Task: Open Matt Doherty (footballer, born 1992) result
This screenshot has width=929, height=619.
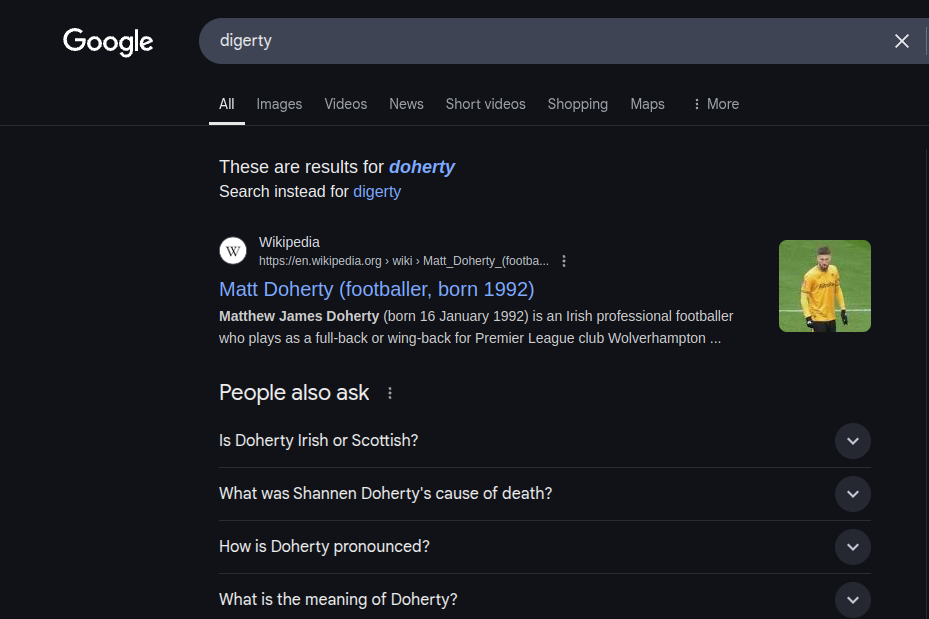Action: click(x=376, y=289)
